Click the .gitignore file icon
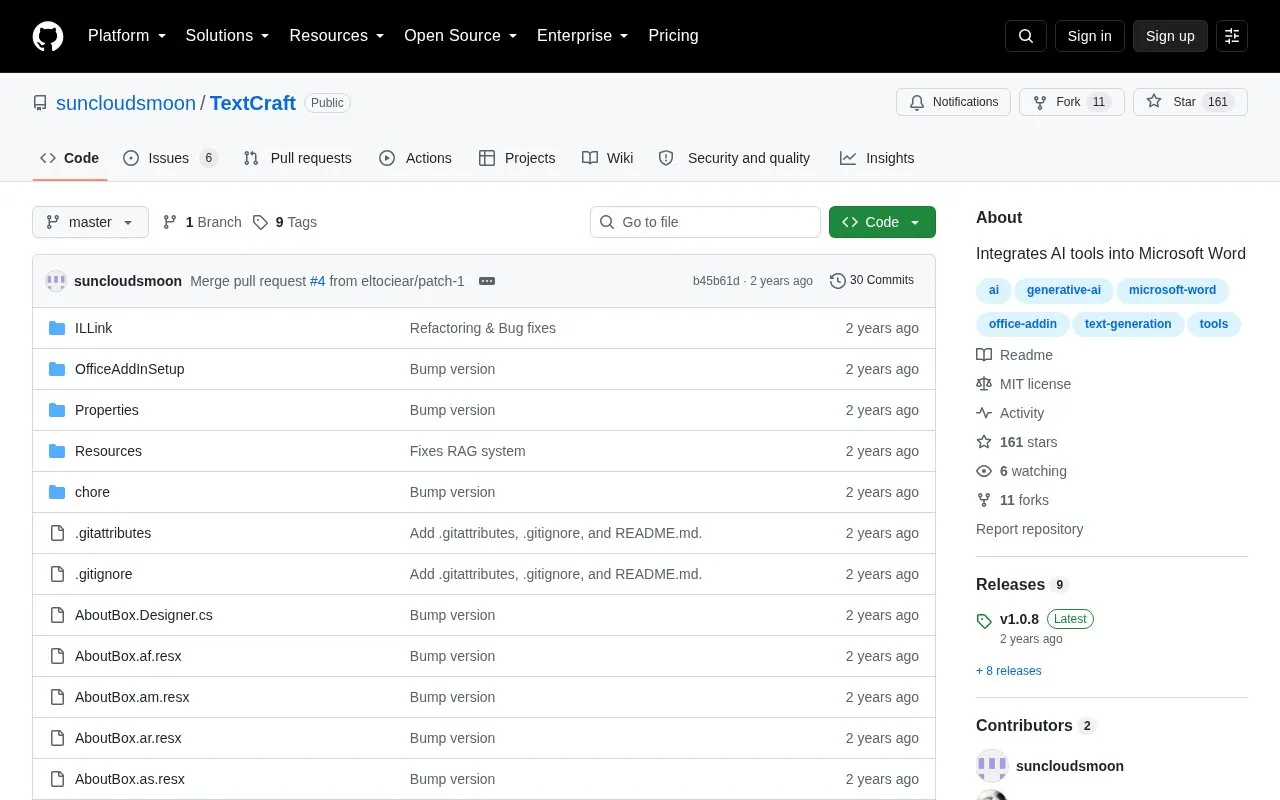Image resolution: width=1280 pixels, height=800 pixels. point(57,574)
